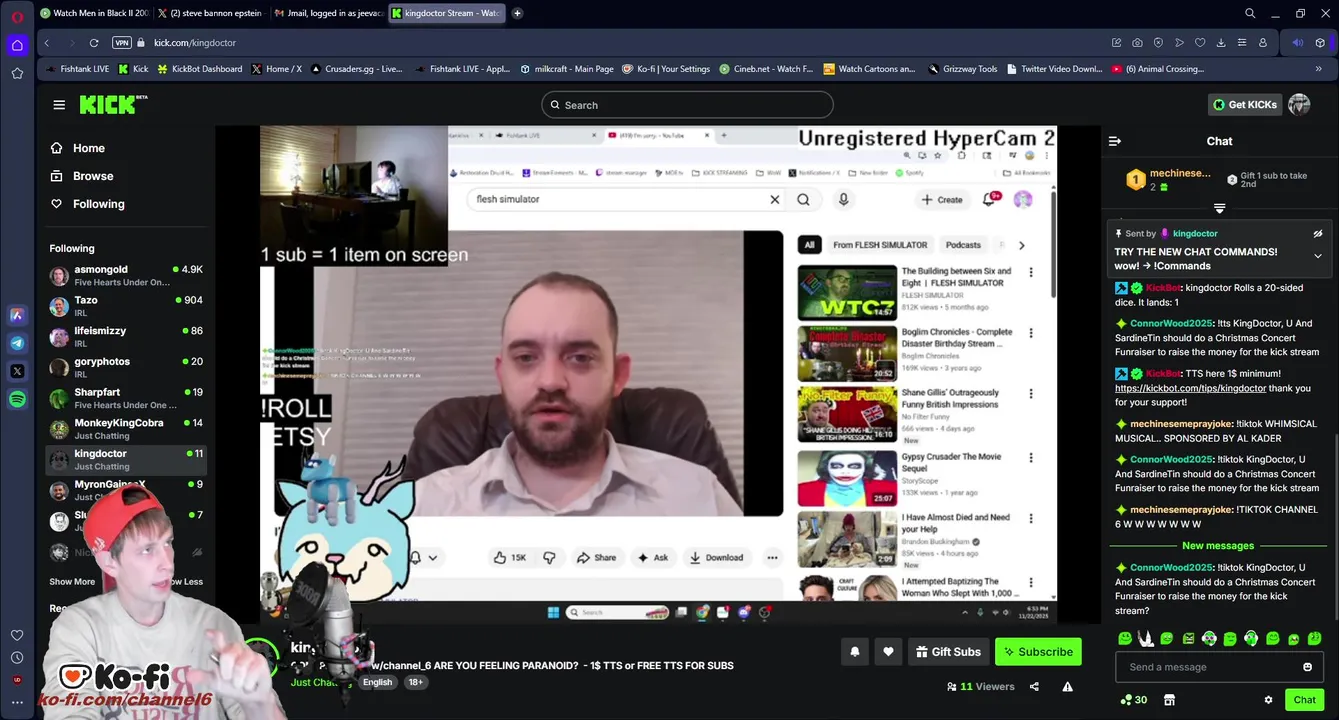
Task: Open the downloads icon in browser toolbar
Action: click(x=1221, y=43)
